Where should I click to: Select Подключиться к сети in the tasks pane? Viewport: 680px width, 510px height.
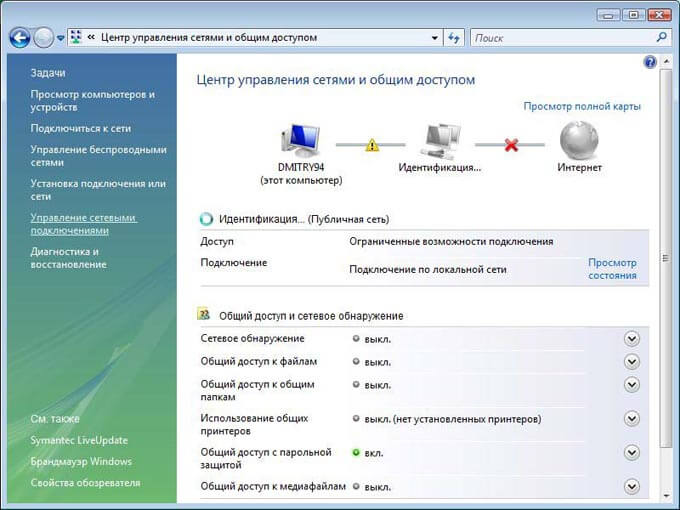click(x=81, y=129)
